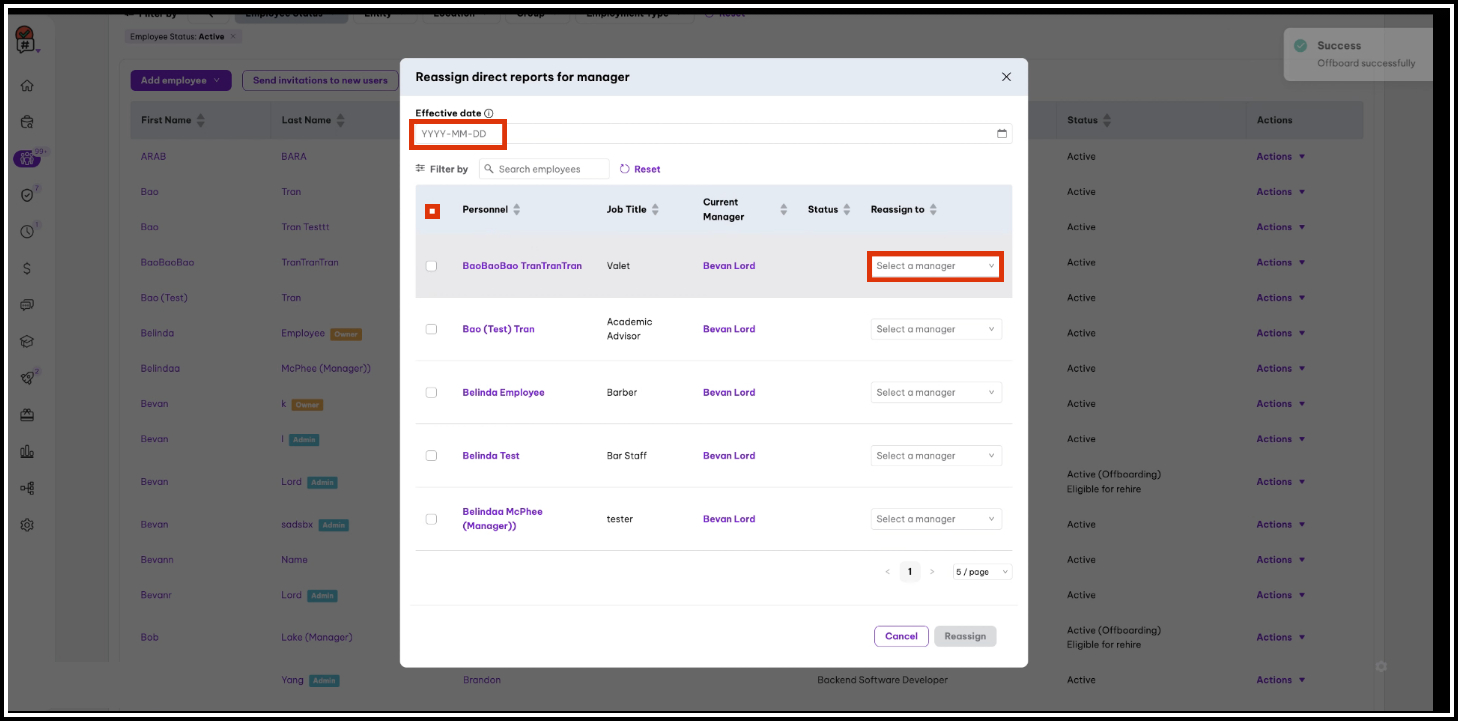Open the Belinda Test employee link
1458x721 pixels.
[x=490, y=455]
